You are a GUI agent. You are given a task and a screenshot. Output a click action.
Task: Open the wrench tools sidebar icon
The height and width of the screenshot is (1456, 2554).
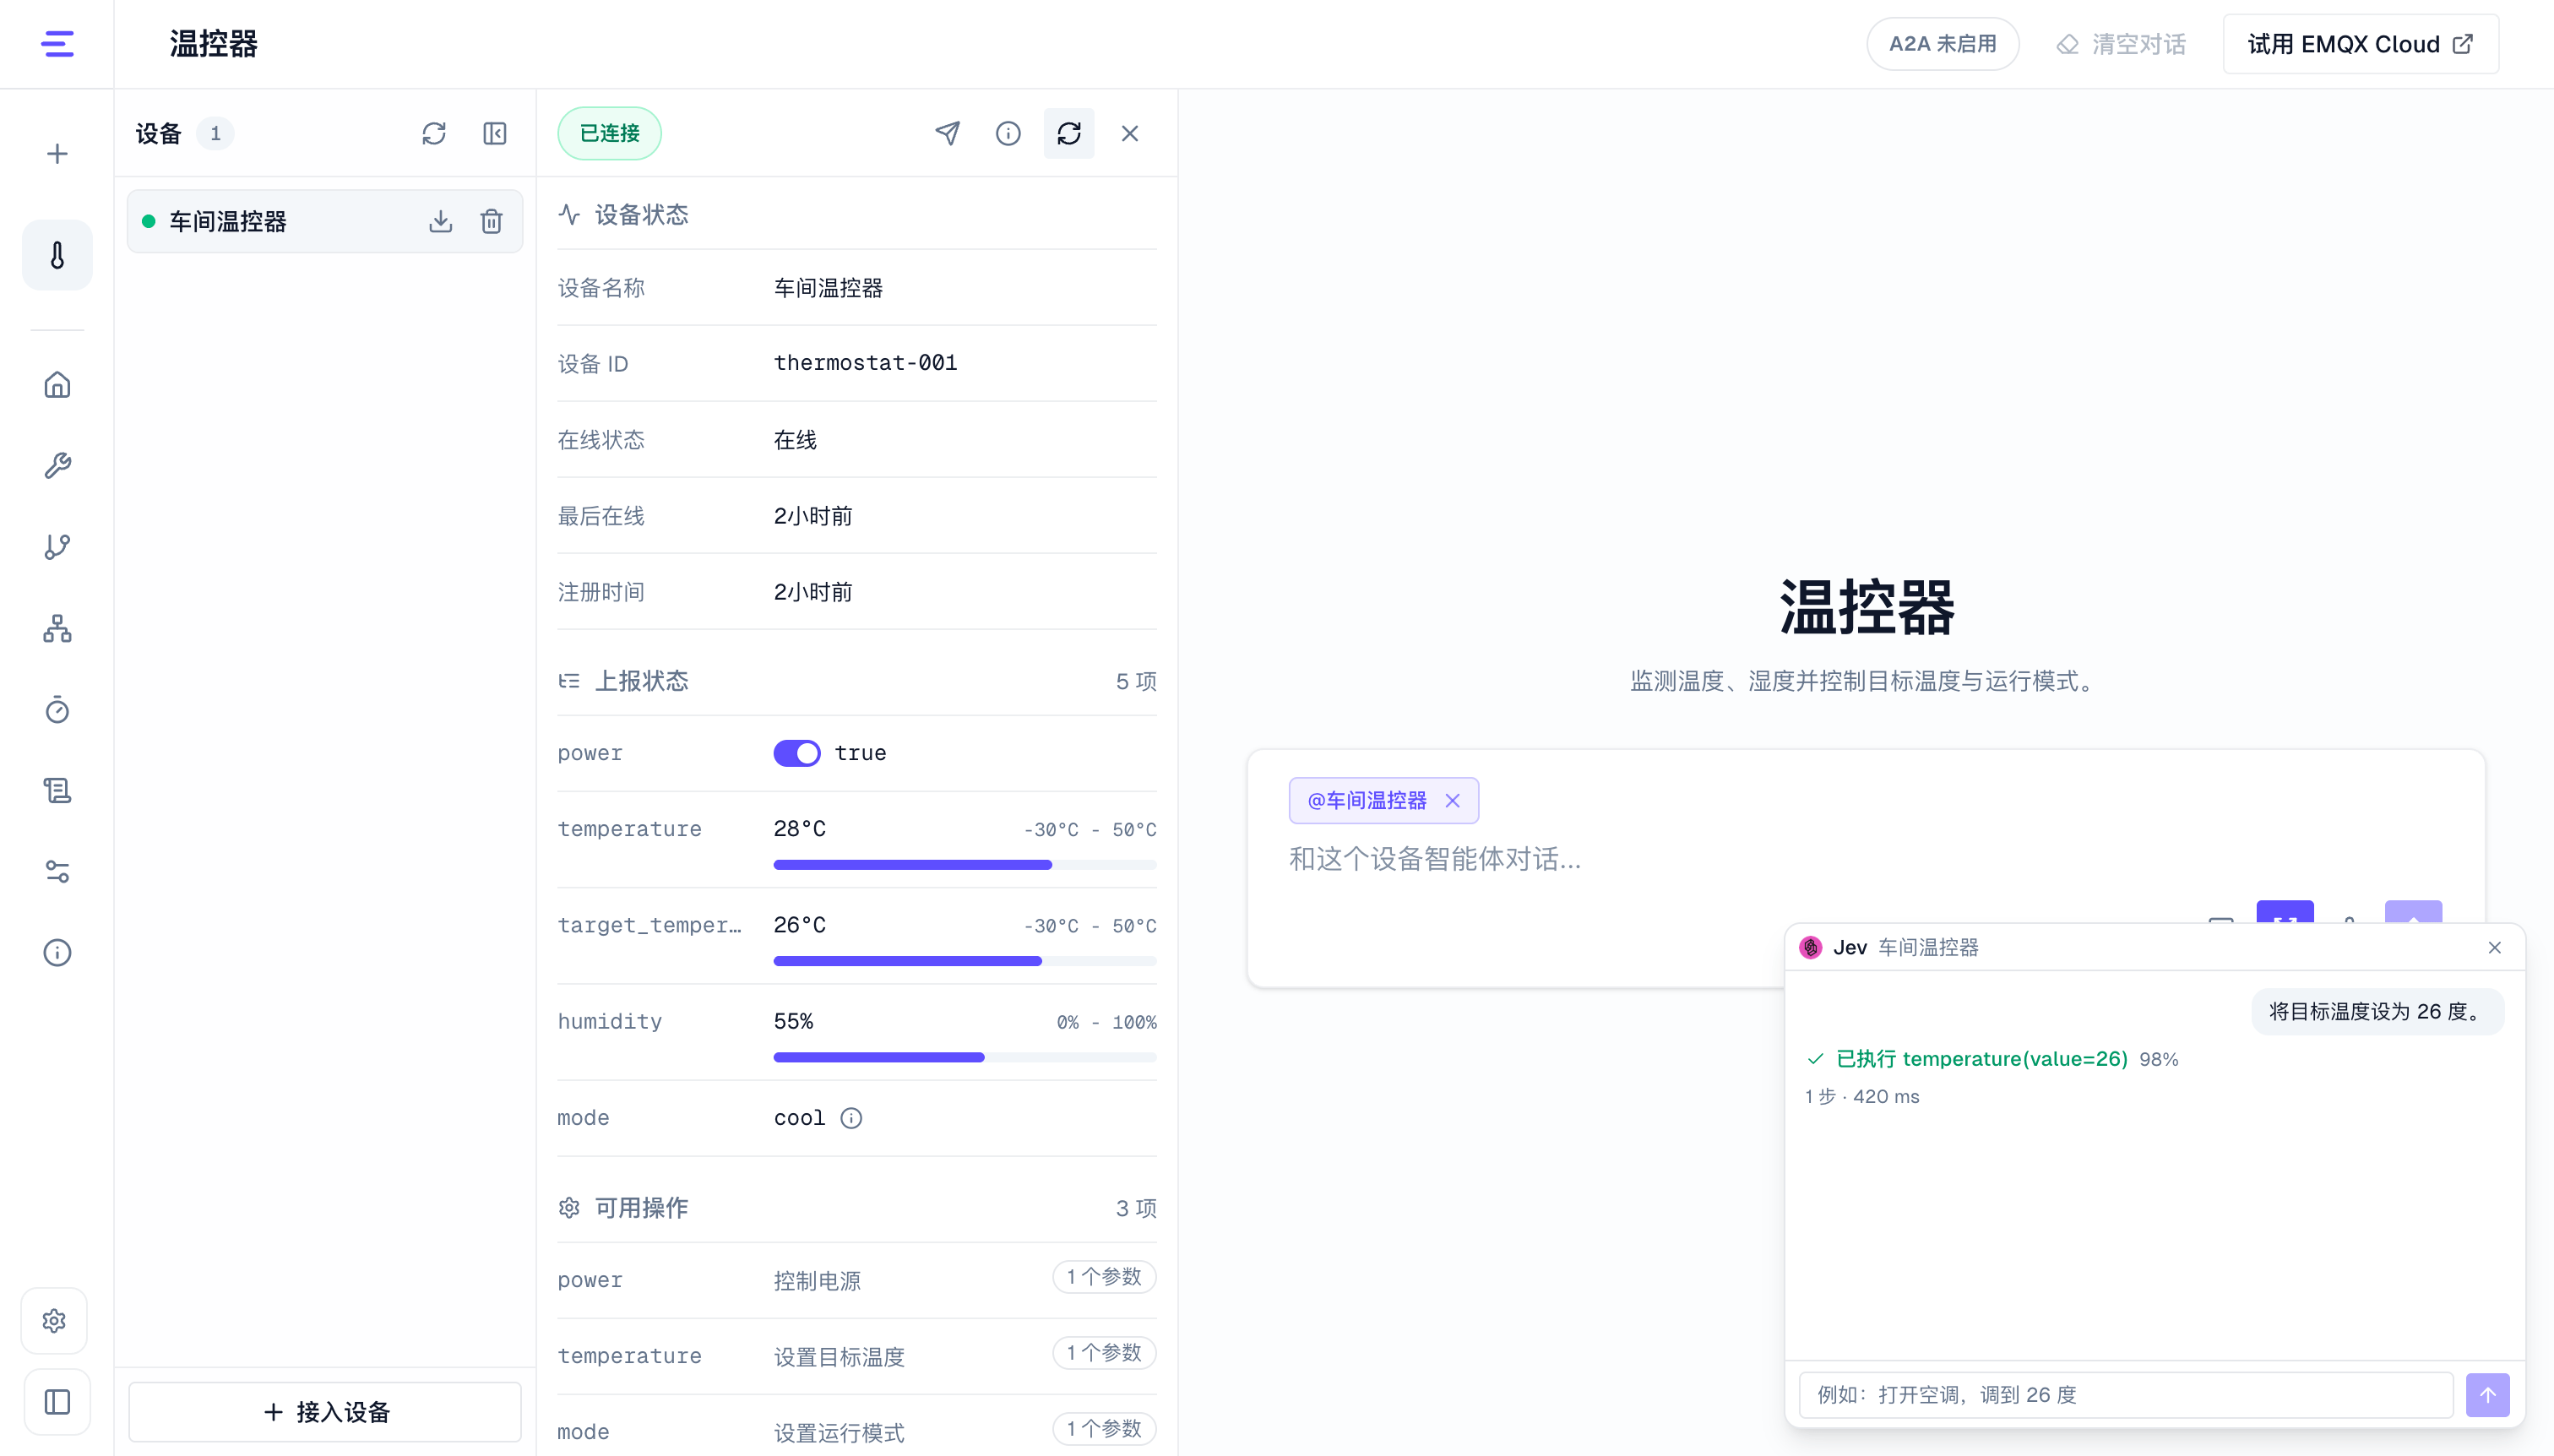tap(57, 466)
